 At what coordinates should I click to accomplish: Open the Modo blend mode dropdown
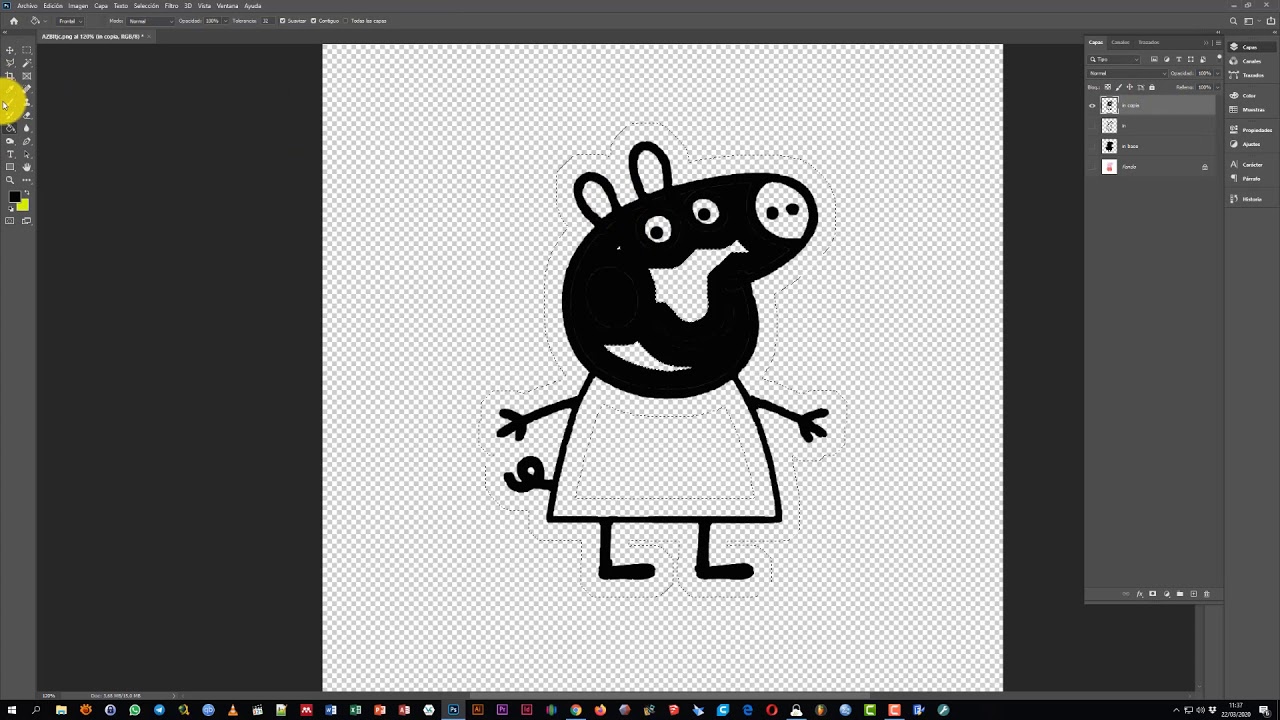[x=150, y=21]
